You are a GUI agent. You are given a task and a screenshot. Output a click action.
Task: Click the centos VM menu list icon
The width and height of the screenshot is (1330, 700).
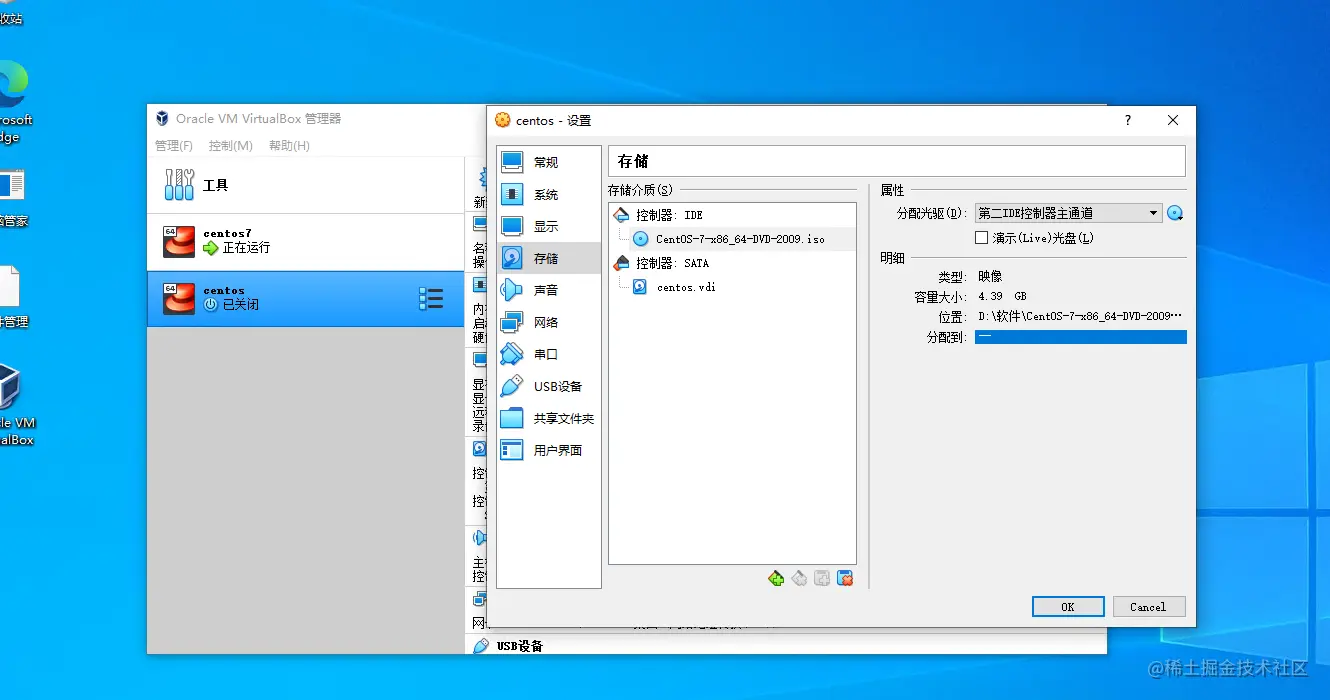pyautogui.click(x=431, y=298)
